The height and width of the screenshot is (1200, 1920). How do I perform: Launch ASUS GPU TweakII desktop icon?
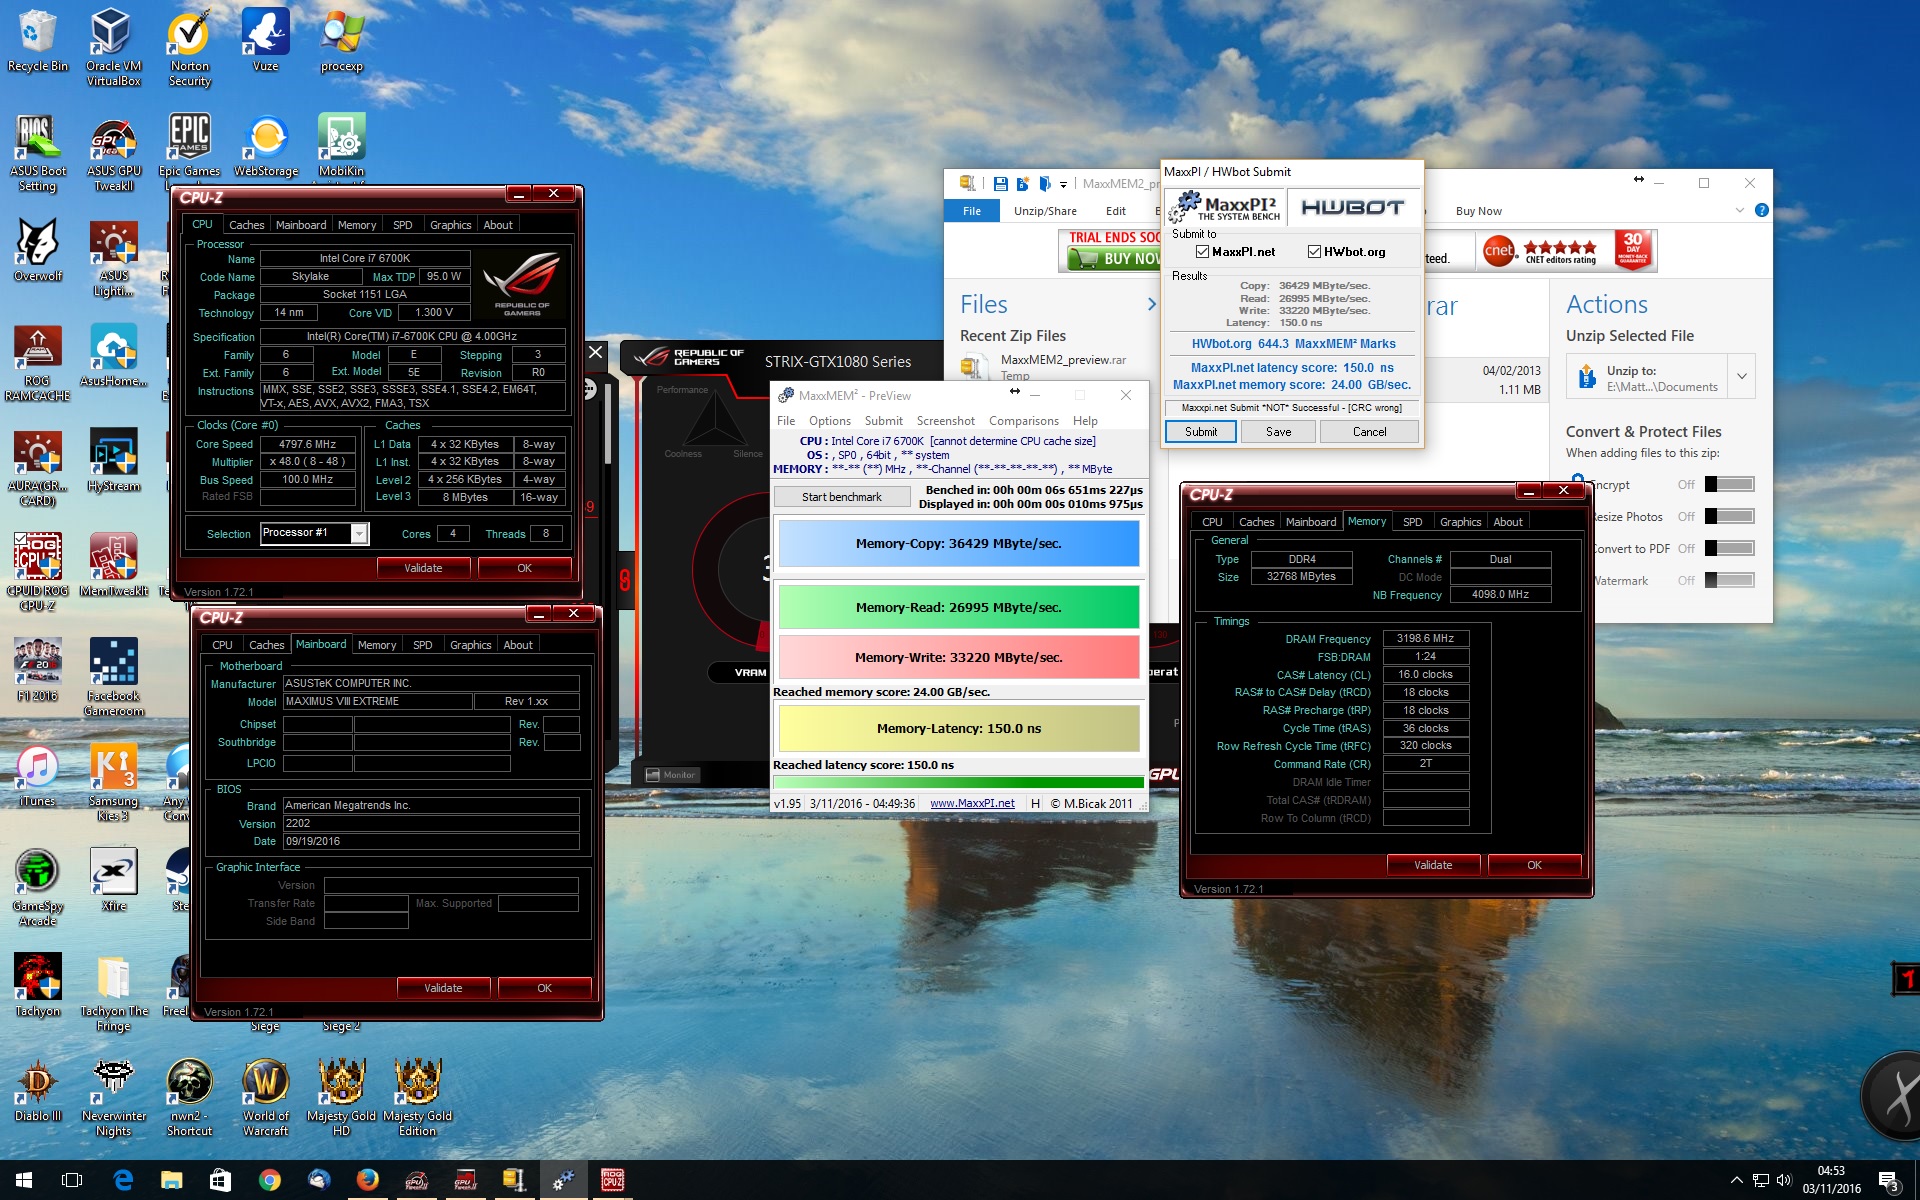click(113, 153)
